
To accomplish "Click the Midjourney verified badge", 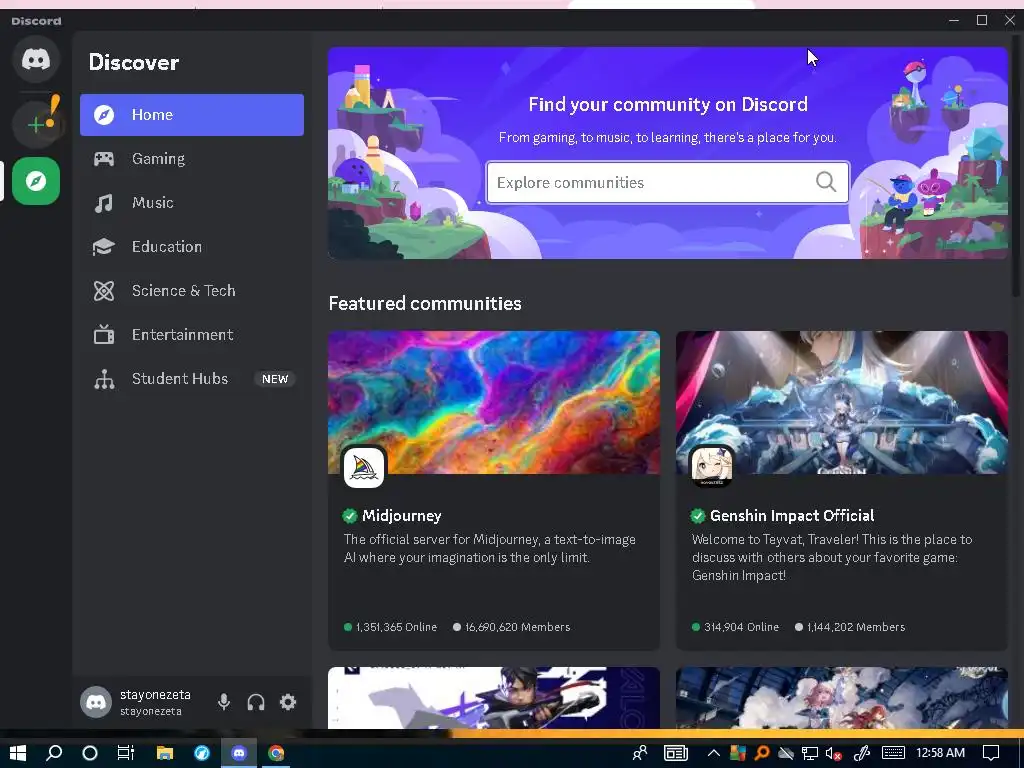I will click(350, 516).
